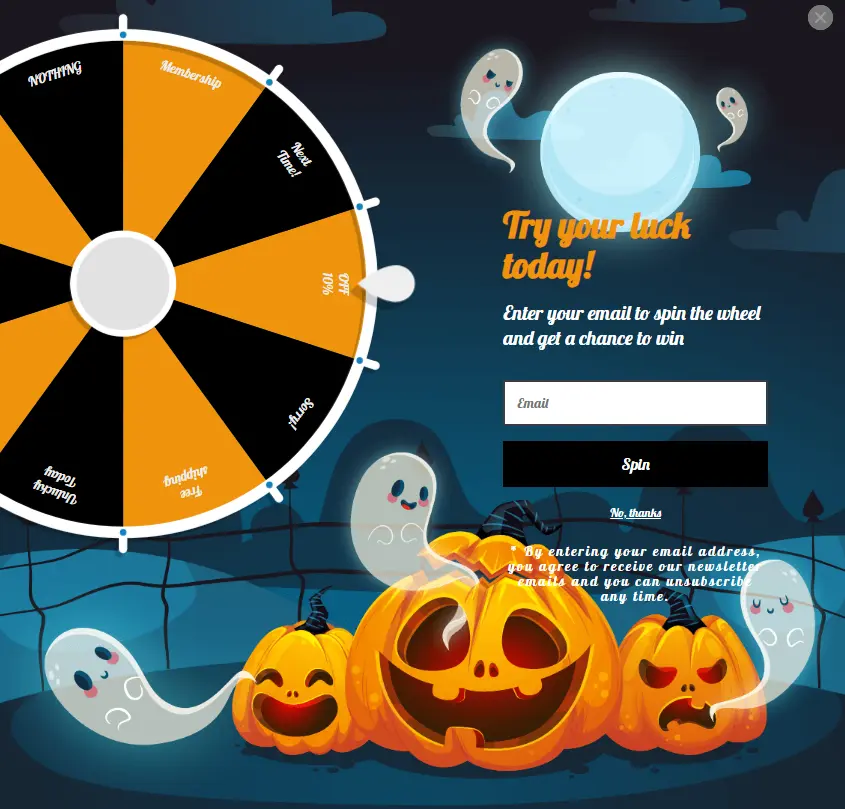Click the angry pumpkin on the right
The height and width of the screenshot is (809, 845).
click(692, 684)
